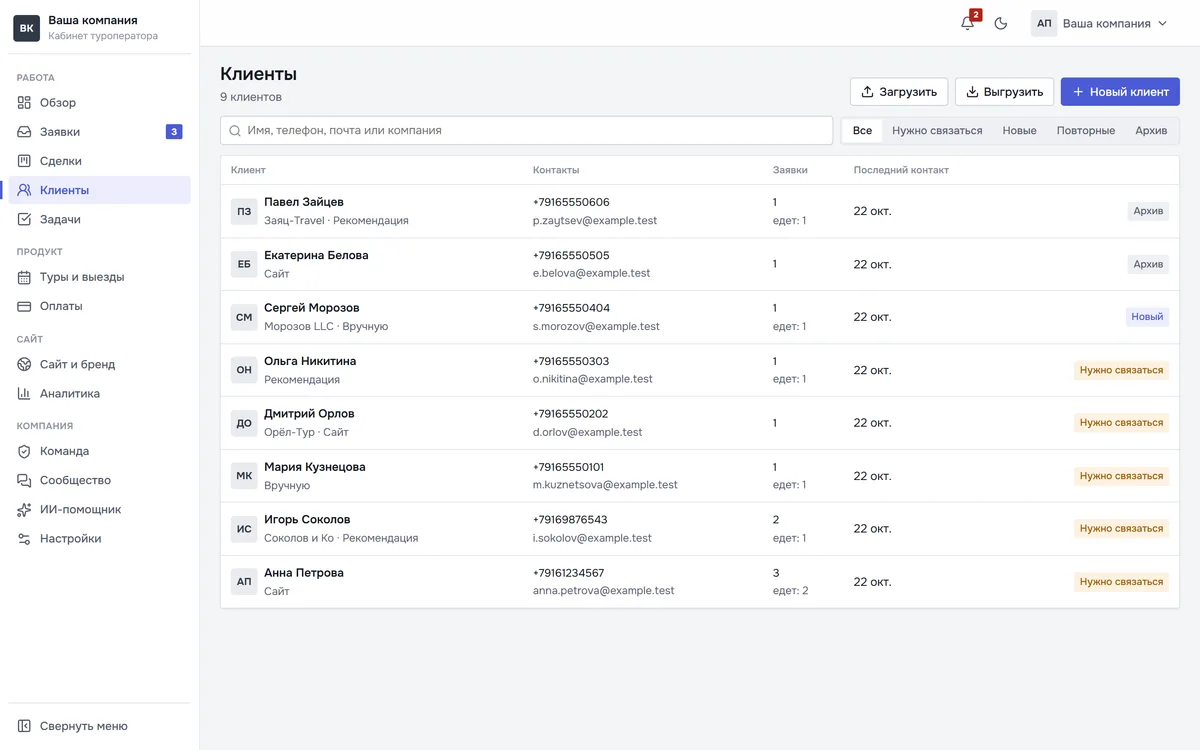Click Игорь Соколов's ИС avatar
The width and height of the screenshot is (1200, 750).
[244, 528]
